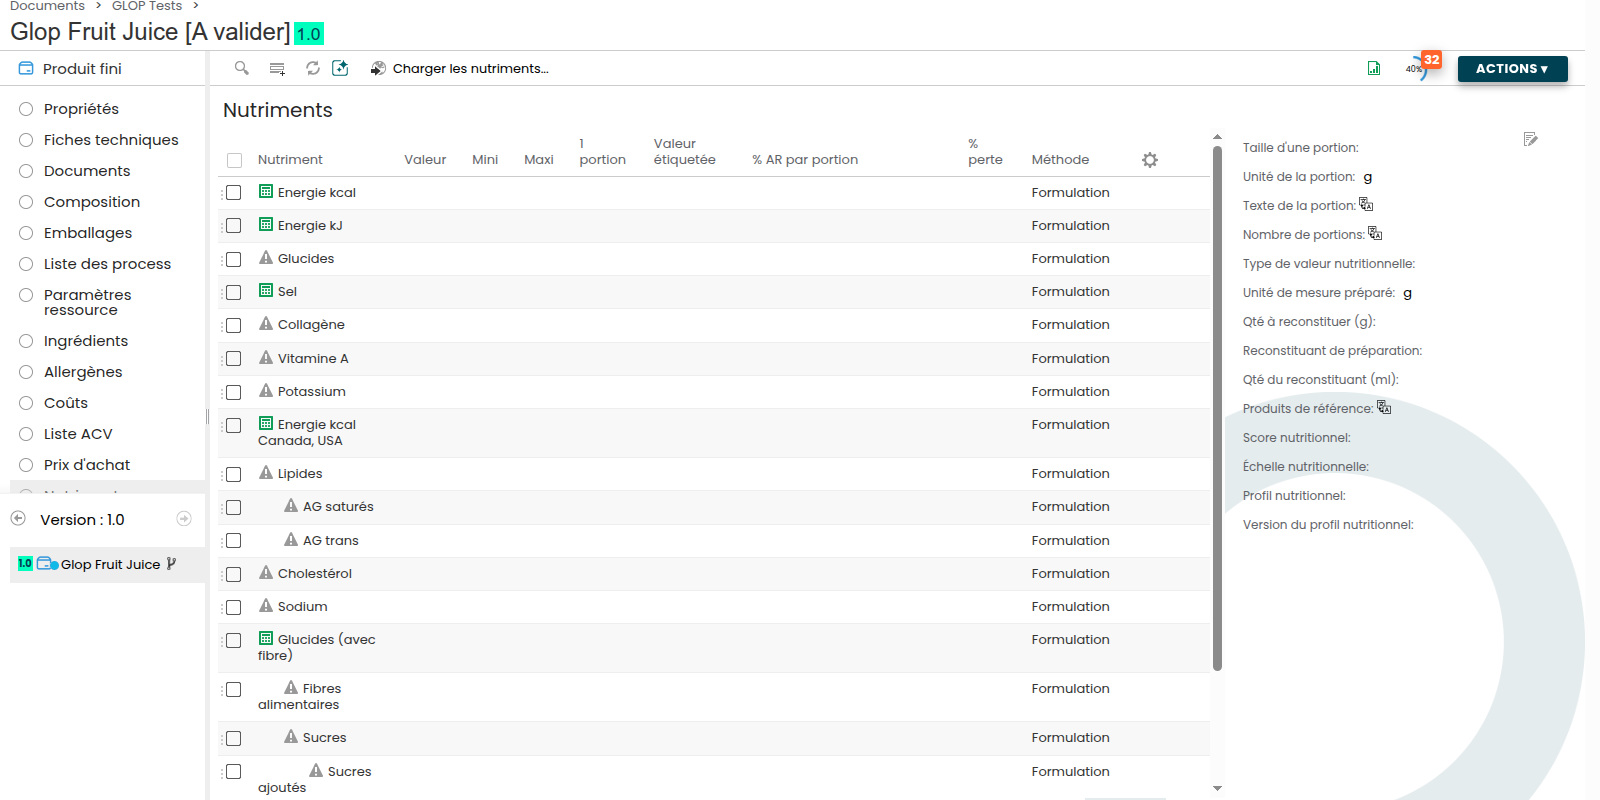The width and height of the screenshot is (1600, 800).
Task: Click the table icon on Energie kJ row
Action: tap(266, 225)
